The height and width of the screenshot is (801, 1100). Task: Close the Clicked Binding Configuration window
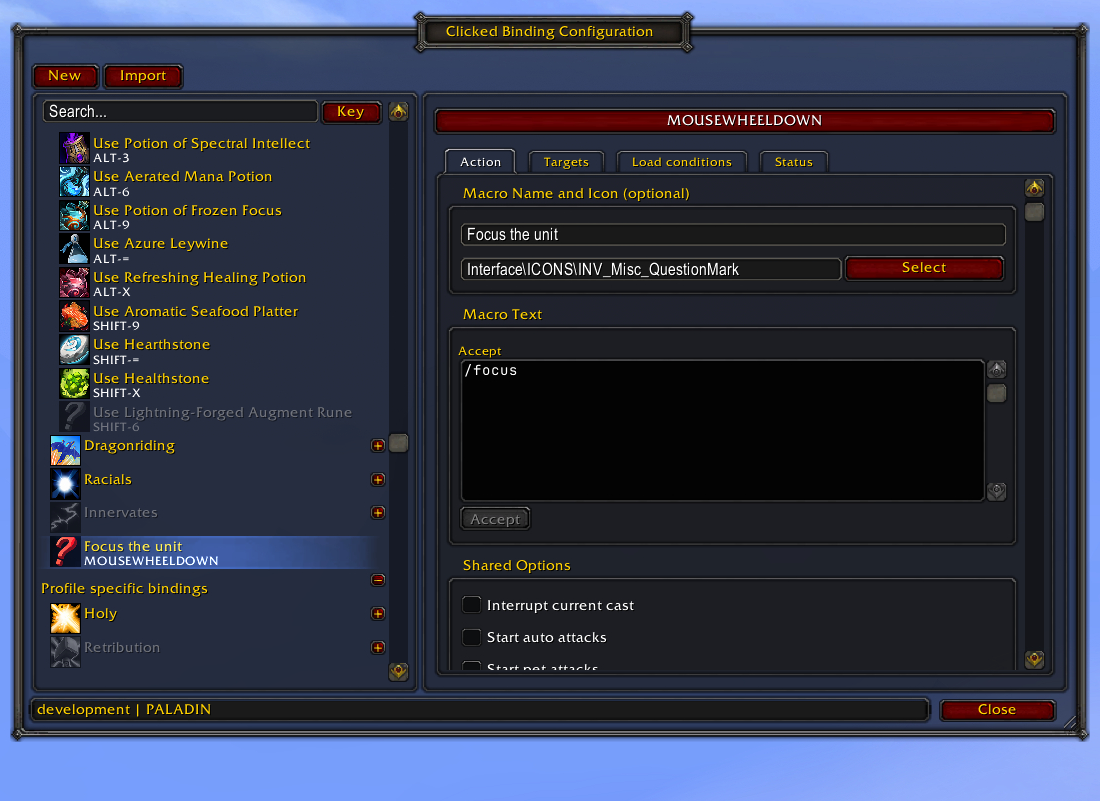click(x=997, y=710)
